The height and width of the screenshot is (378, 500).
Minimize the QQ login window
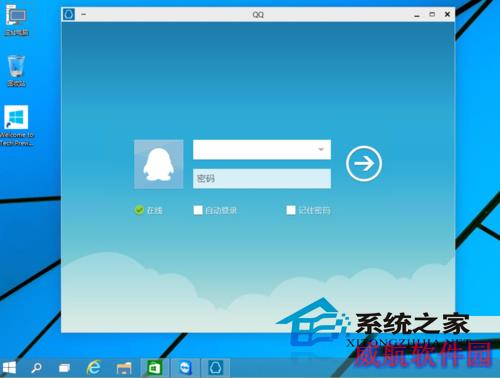click(x=417, y=15)
